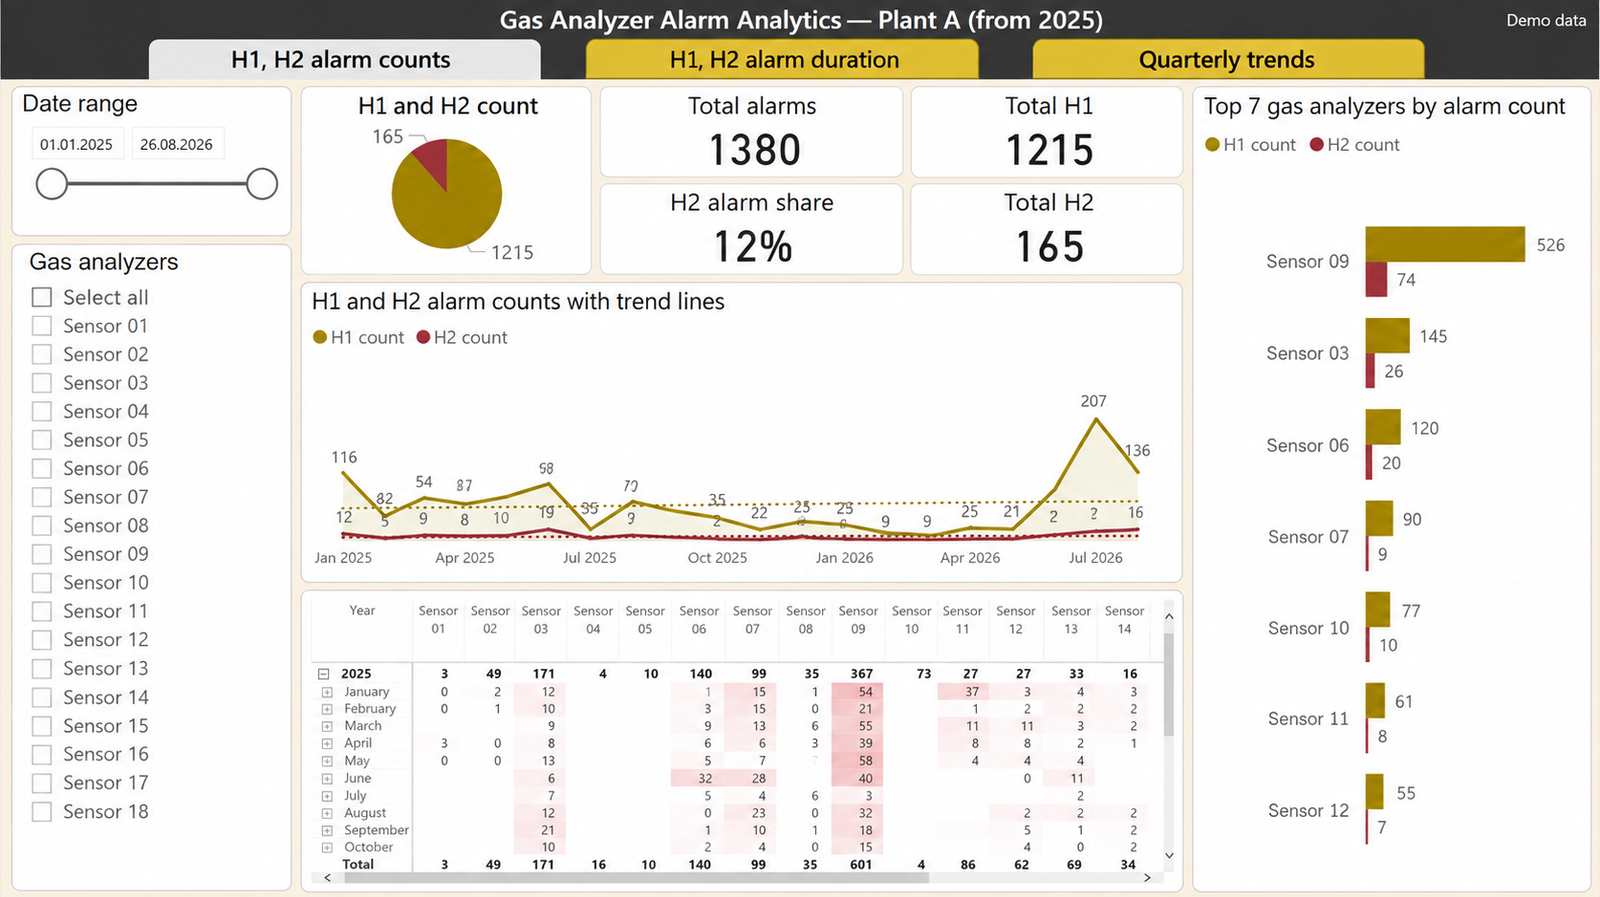Click H1 count legend marker in Top 7 chart
The image size is (1600, 897).
click(1213, 145)
